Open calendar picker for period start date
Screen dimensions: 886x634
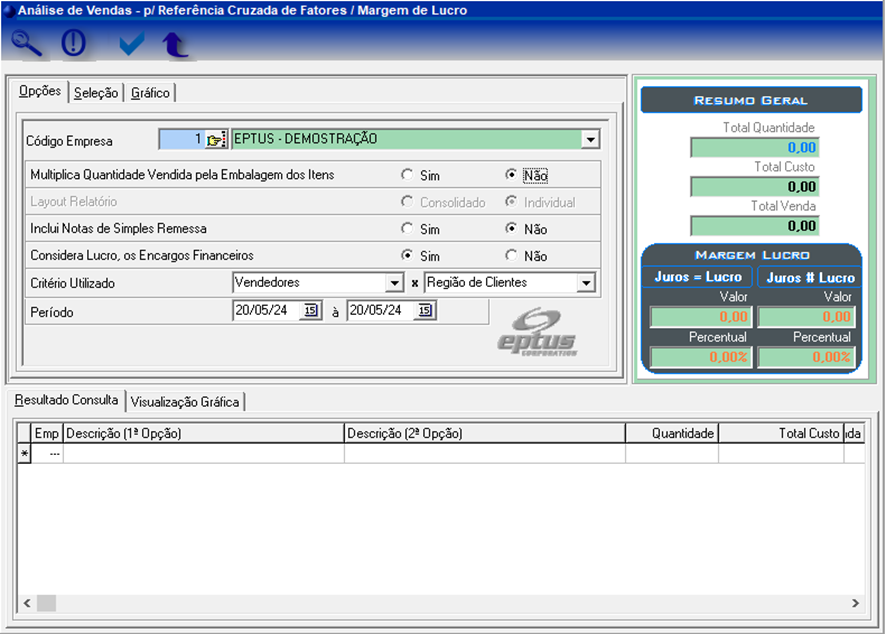(x=310, y=311)
